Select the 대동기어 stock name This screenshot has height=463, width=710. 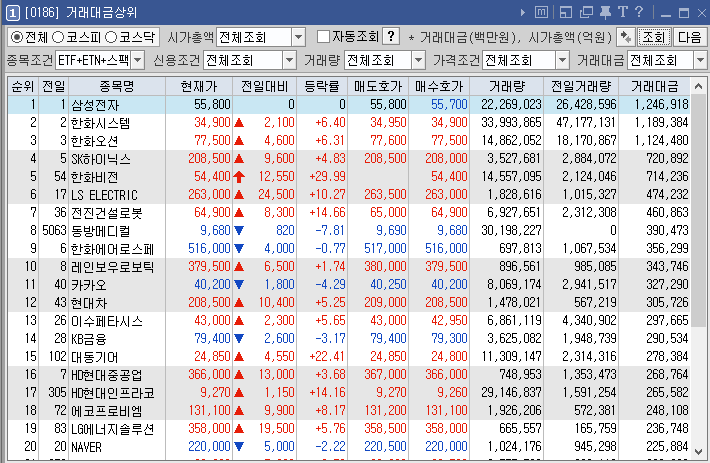pyautogui.click(x=94, y=357)
